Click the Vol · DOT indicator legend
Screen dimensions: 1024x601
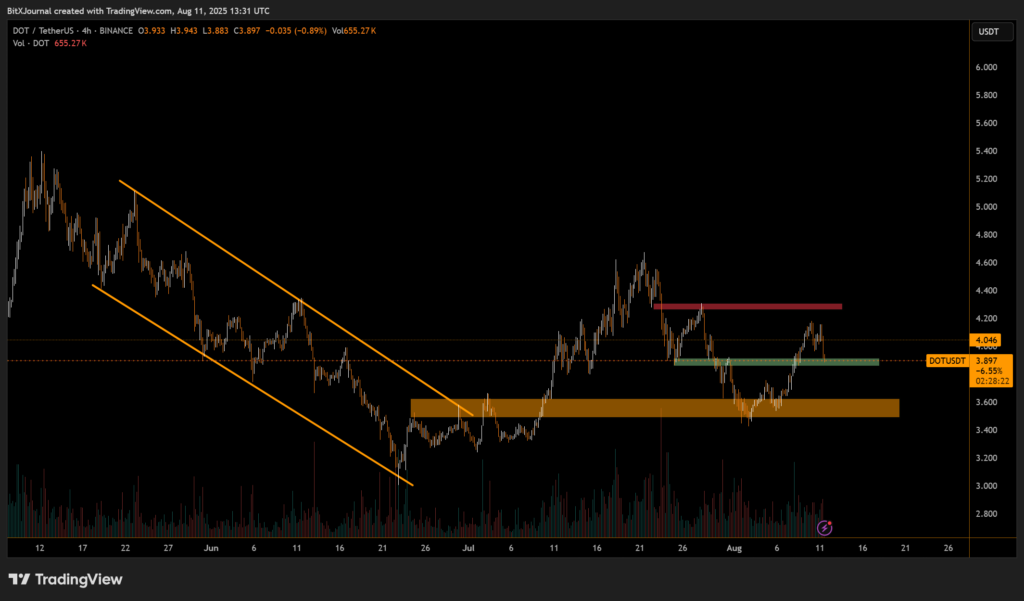coord(26,45)
